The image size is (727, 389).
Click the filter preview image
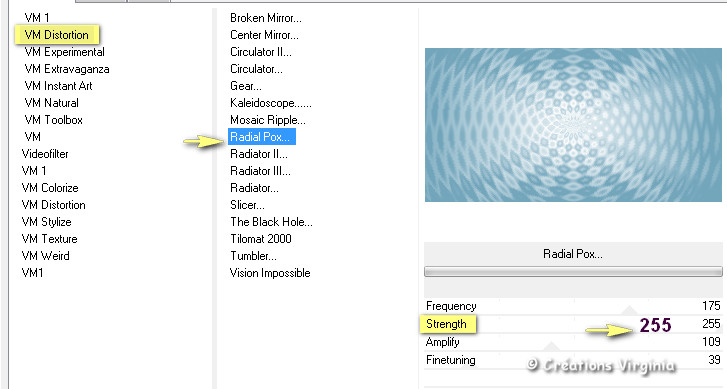[573, 125]
